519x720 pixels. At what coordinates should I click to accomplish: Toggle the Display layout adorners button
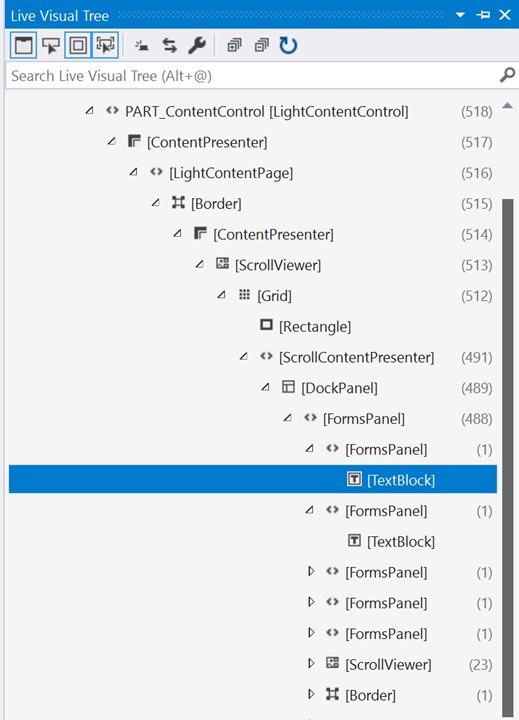pos(78,45)
